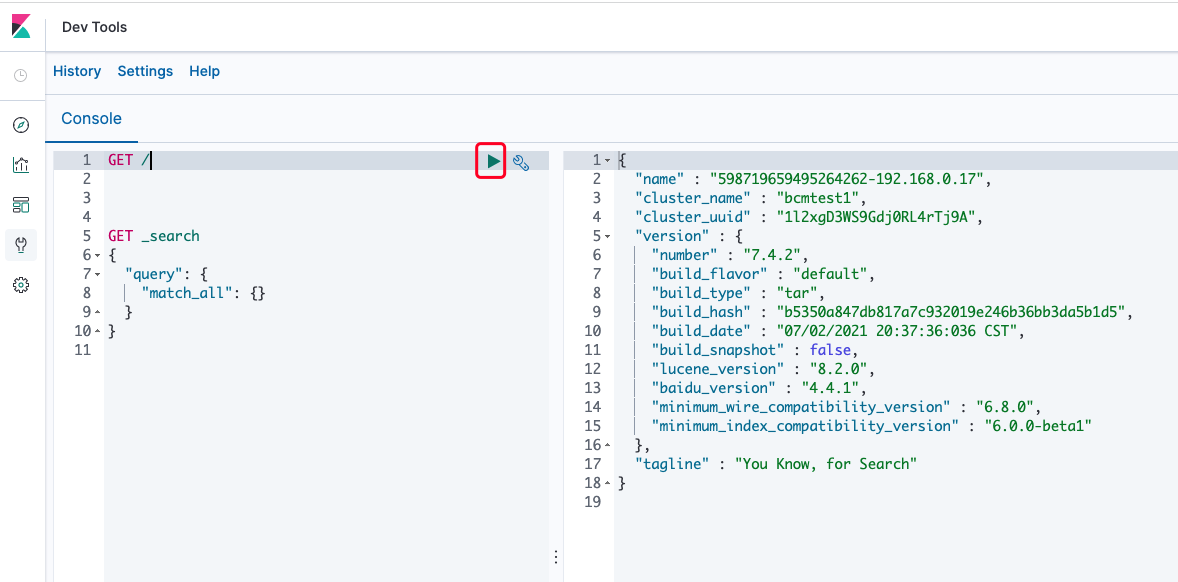Collapse the "version" object in response
1178x582 pixels.
[607, 237]
